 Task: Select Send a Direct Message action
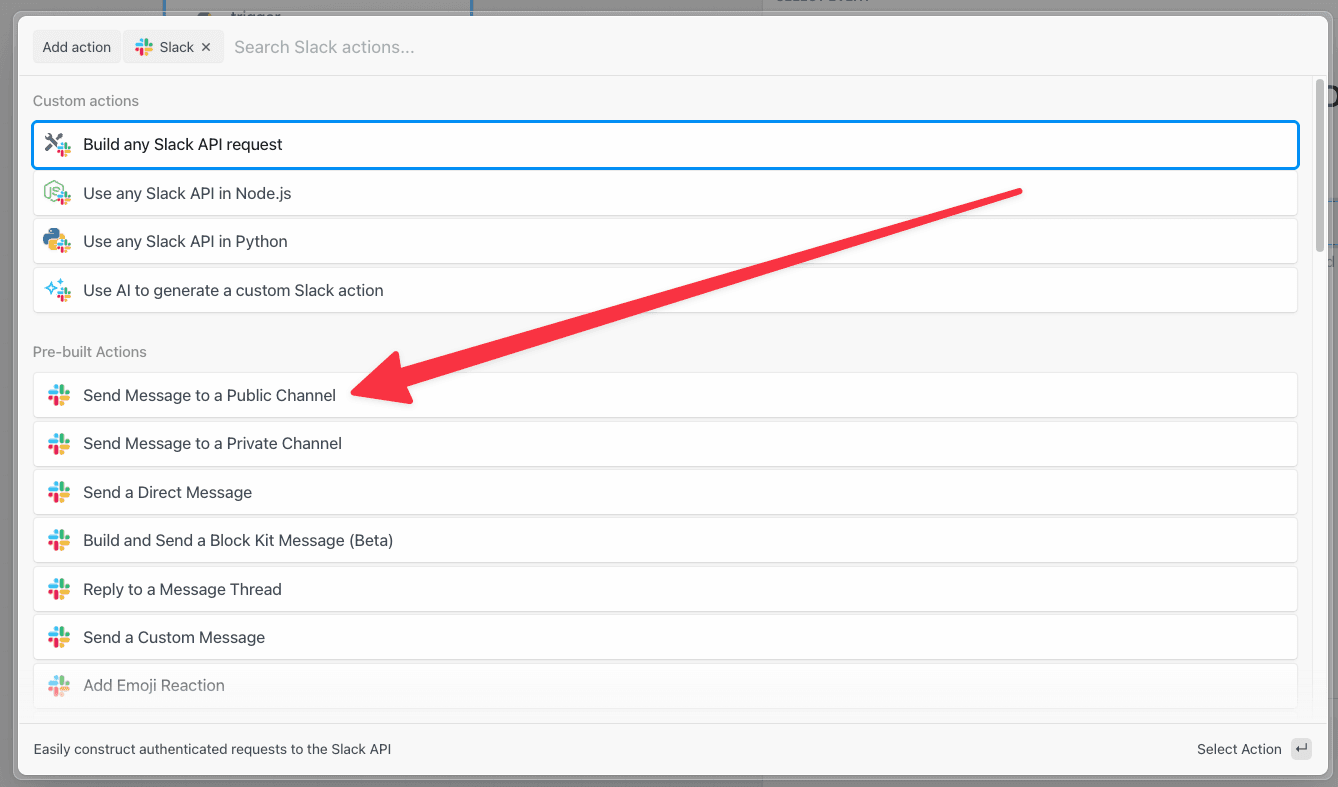[665, 492]
